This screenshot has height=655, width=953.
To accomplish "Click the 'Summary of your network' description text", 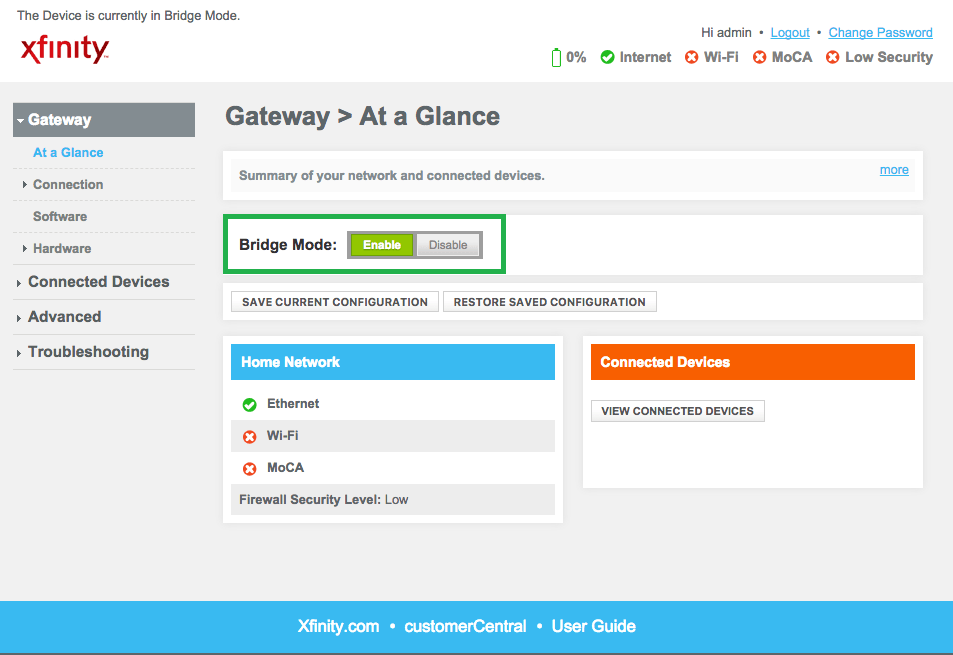I will point(391,176).
